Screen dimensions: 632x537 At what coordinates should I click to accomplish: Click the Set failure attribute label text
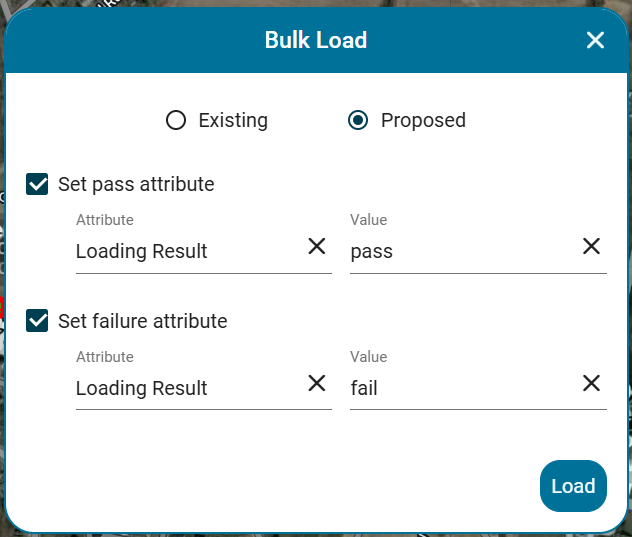pos(143,321)
